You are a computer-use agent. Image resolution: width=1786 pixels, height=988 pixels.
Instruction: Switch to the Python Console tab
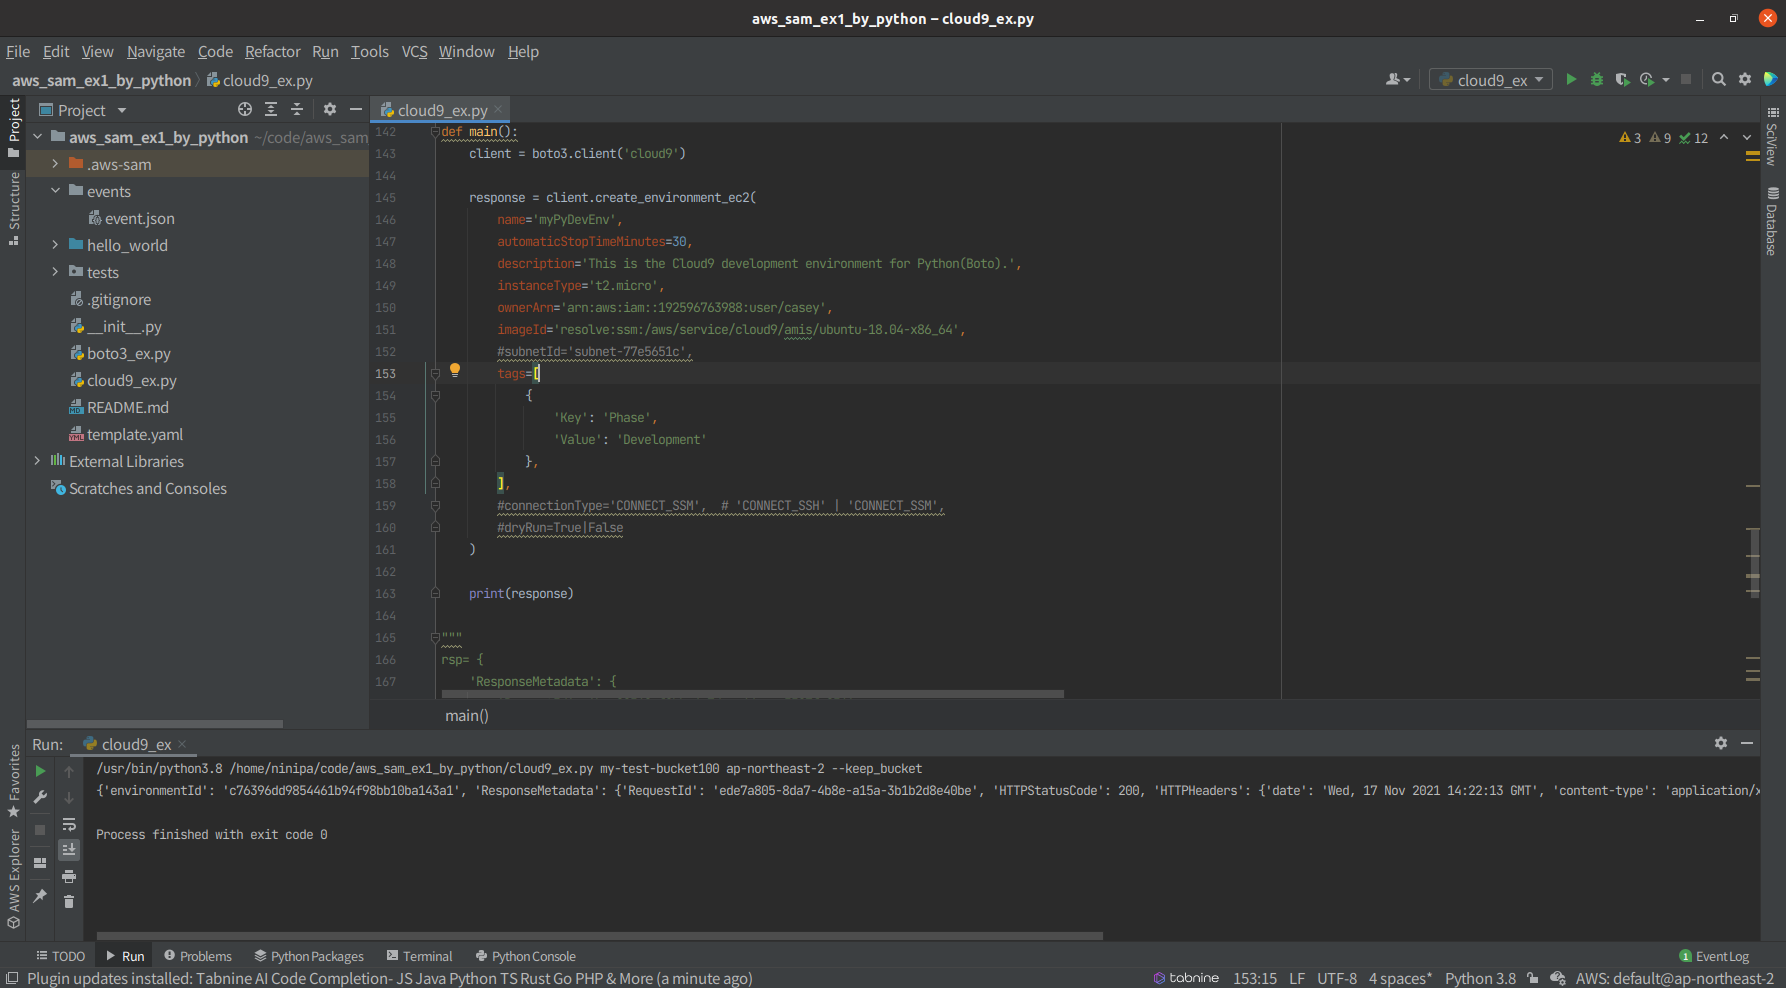[x=526, y=957]
